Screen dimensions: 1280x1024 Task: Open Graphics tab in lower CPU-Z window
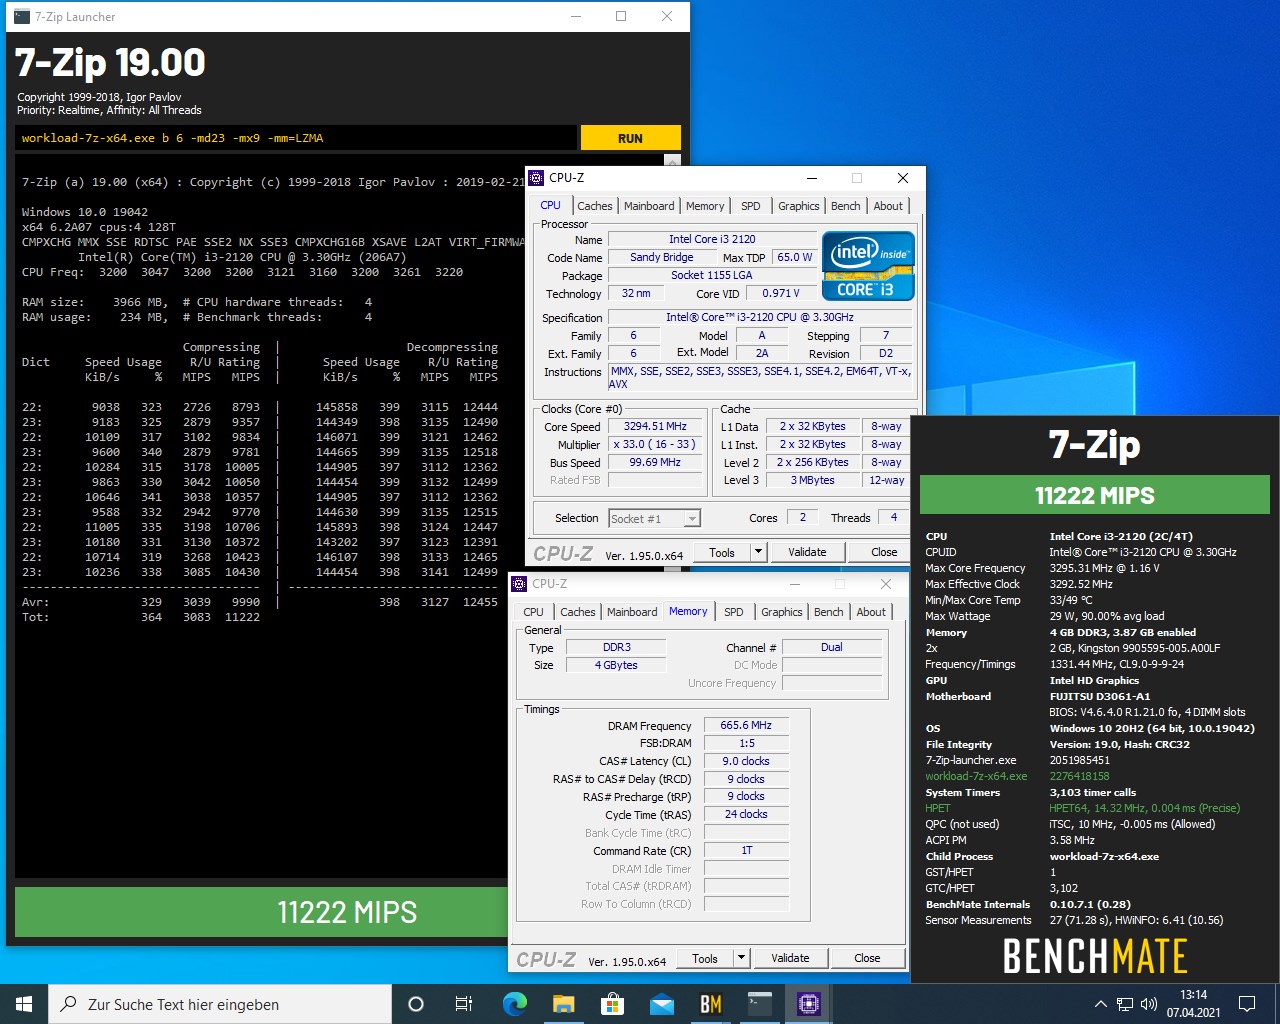782,612
